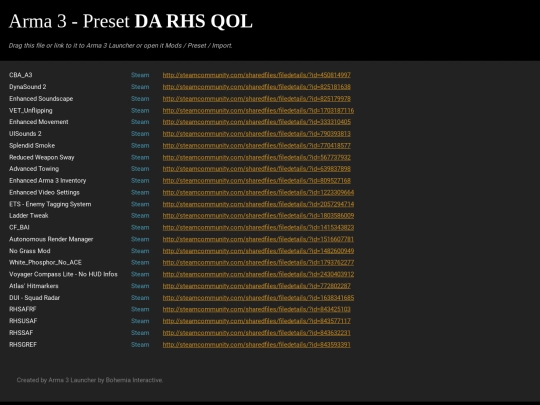The width and height of the screenshot is (540, 405).
Task: Click the Steam label in the No Grass Mod row
Action: click(x=140, y=251)
